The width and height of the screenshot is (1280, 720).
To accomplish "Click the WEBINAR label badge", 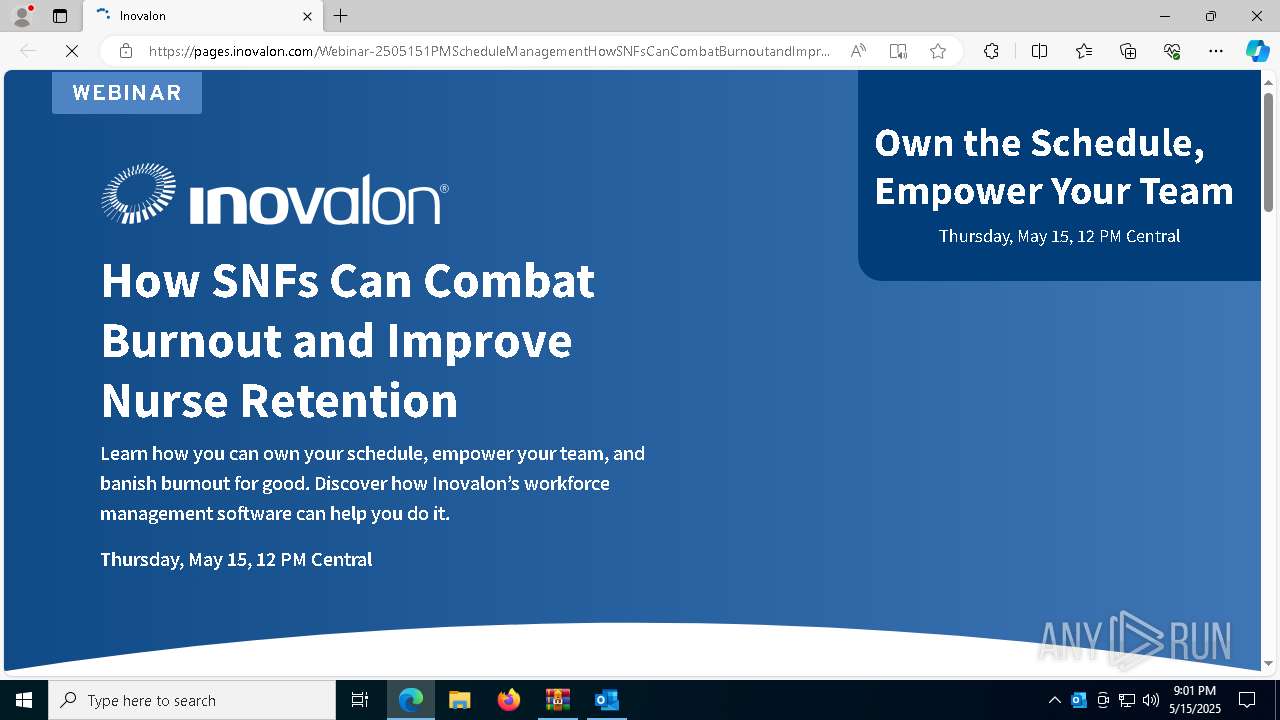I will (127, 93).
